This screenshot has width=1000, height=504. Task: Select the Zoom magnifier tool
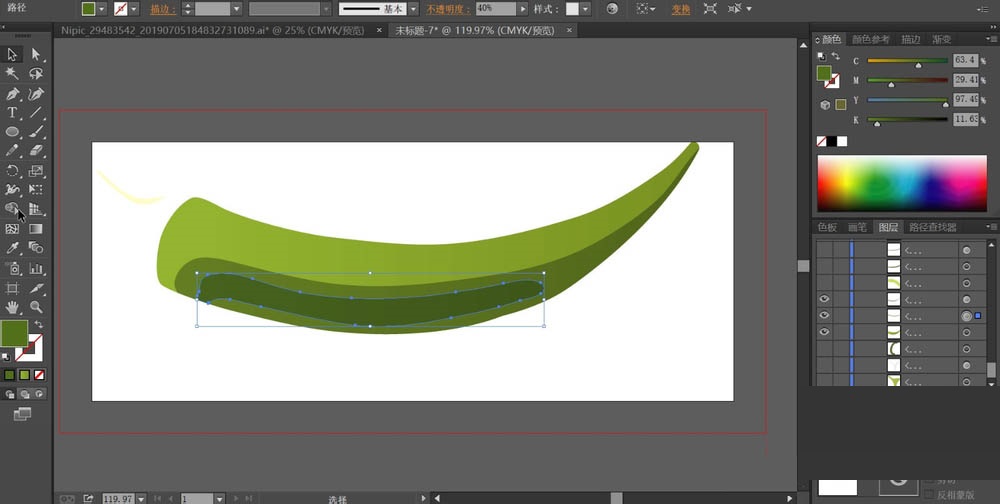[x=36, y=307]
